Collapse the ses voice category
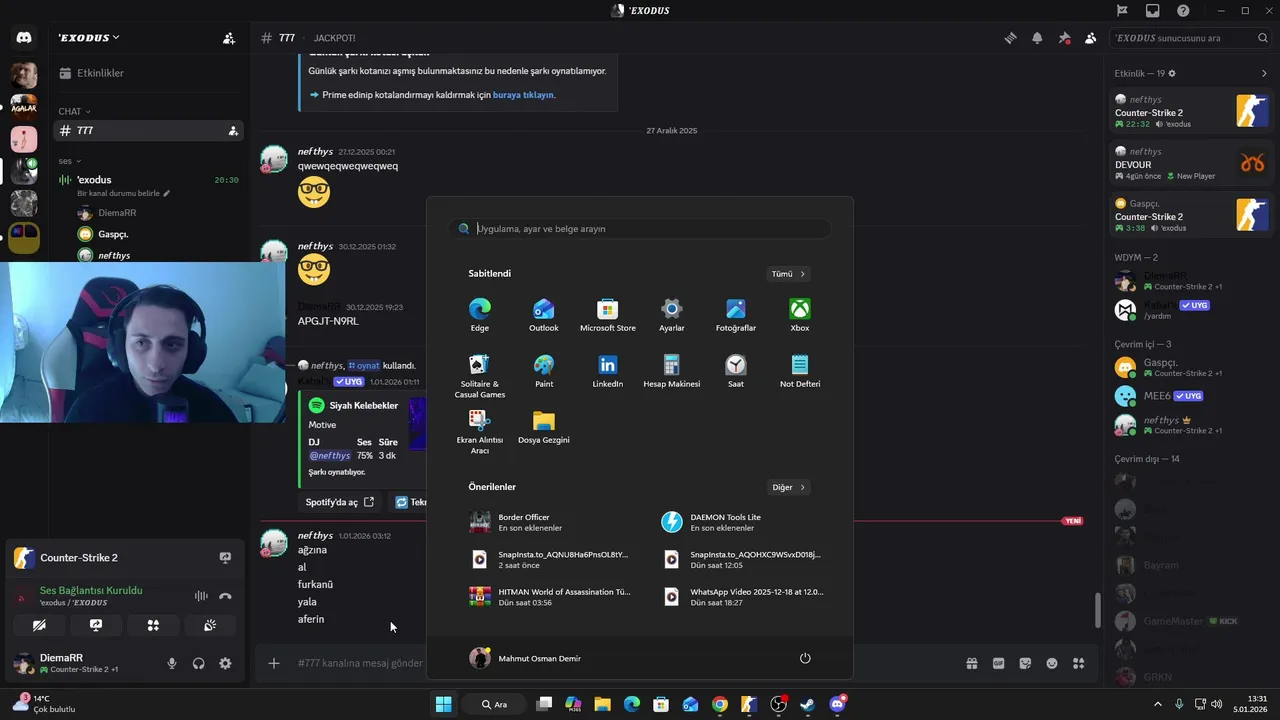Viewport: 1280px width, 720px height. (x=70, y=161)
